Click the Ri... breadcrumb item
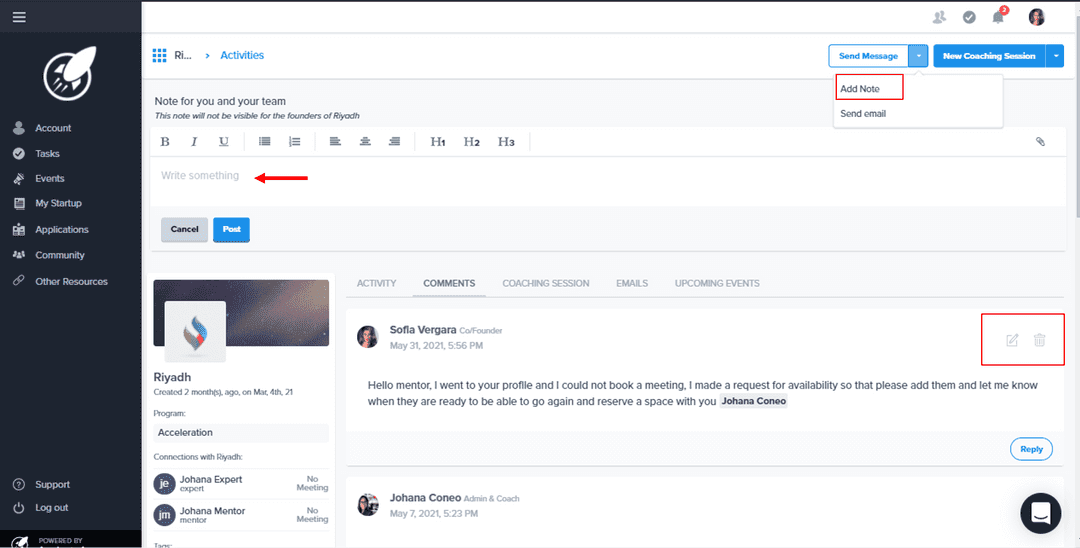 (x=183, y=55)
